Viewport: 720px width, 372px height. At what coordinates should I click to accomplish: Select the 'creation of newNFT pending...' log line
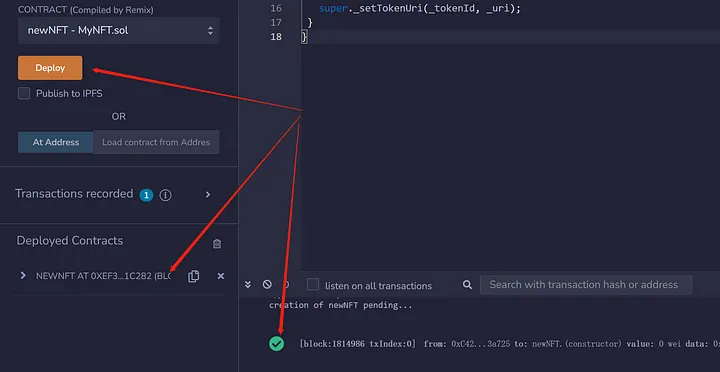(341, 305)
